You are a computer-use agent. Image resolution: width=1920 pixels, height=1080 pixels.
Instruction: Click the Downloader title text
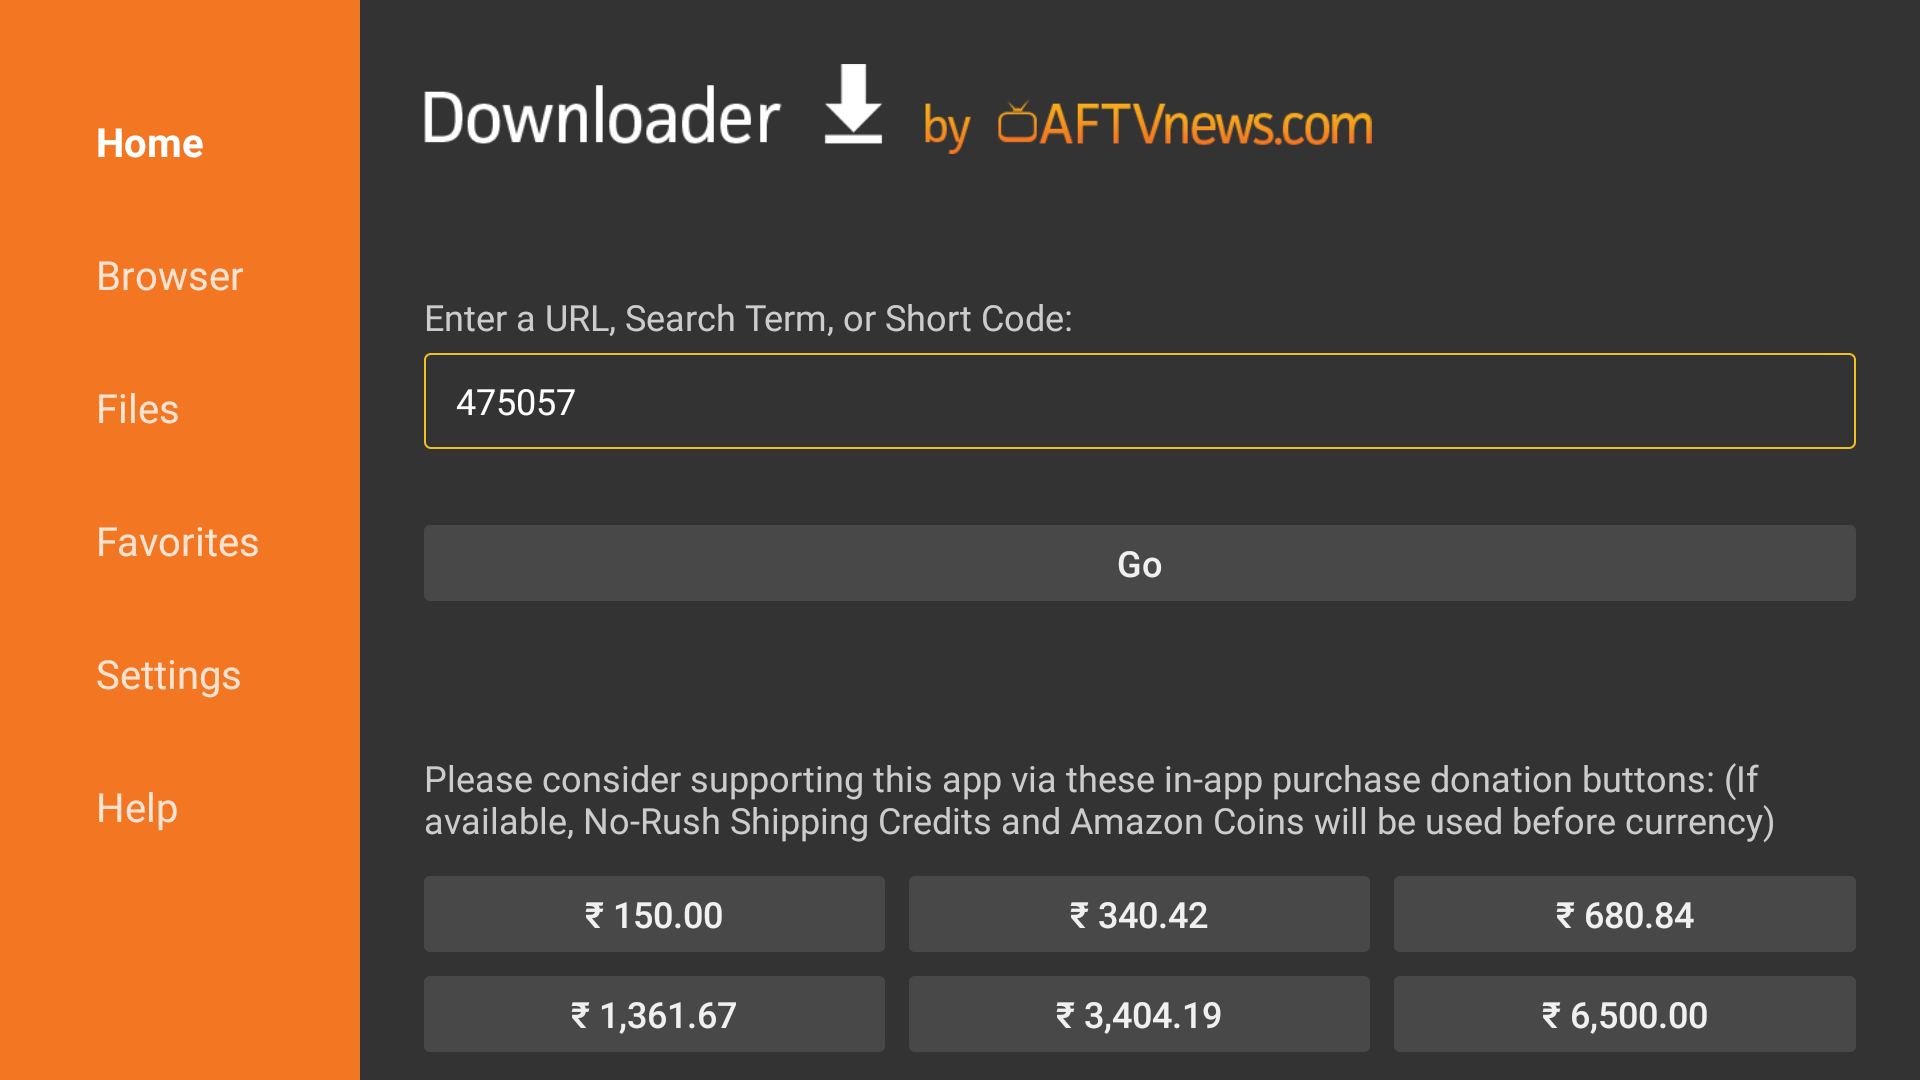coord(601,118)
